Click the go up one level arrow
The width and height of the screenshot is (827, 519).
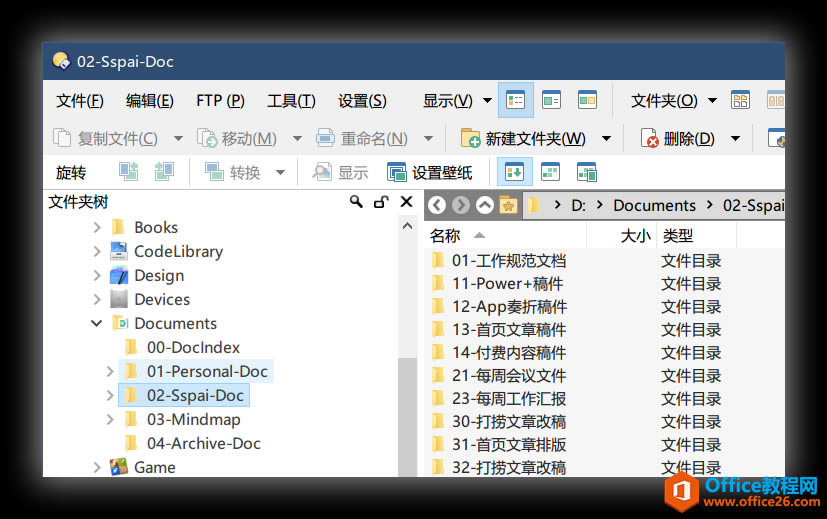pyautogui.click(x=485, y=205)
